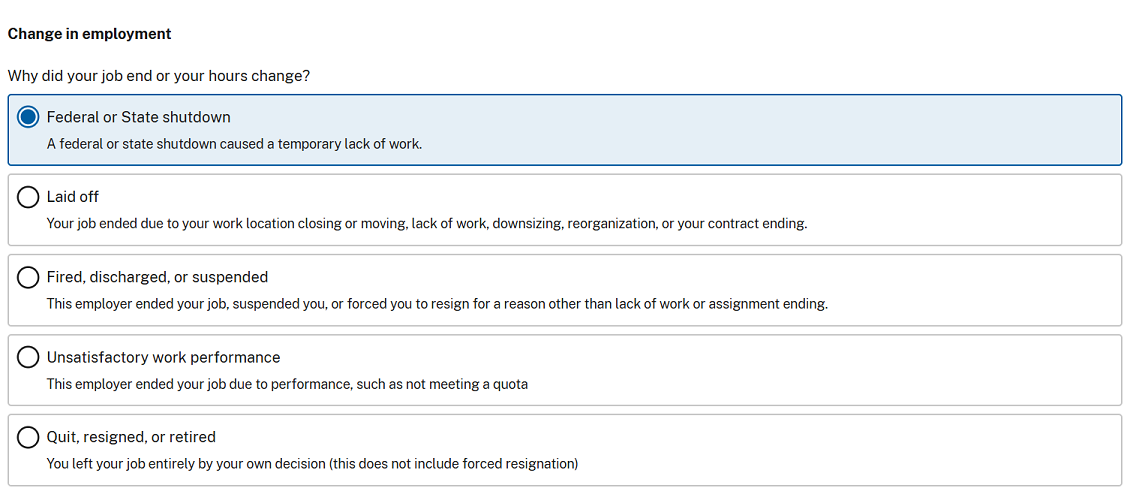Click the "Why did your job end" question

158,76
